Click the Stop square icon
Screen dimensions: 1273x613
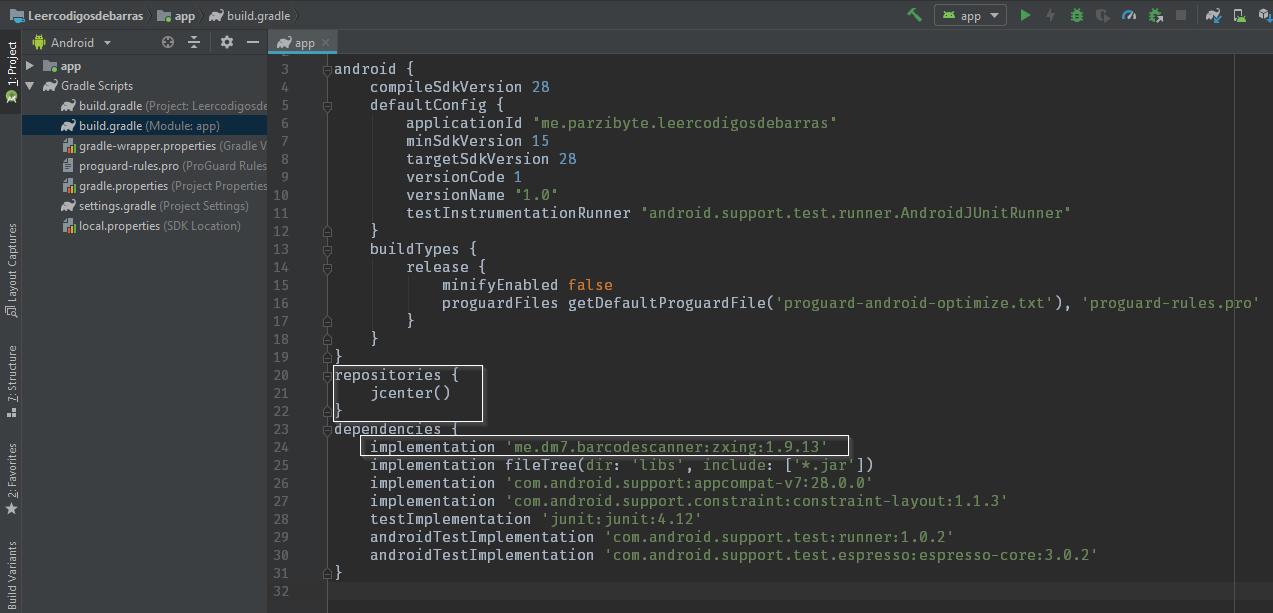coord(1181,15)
